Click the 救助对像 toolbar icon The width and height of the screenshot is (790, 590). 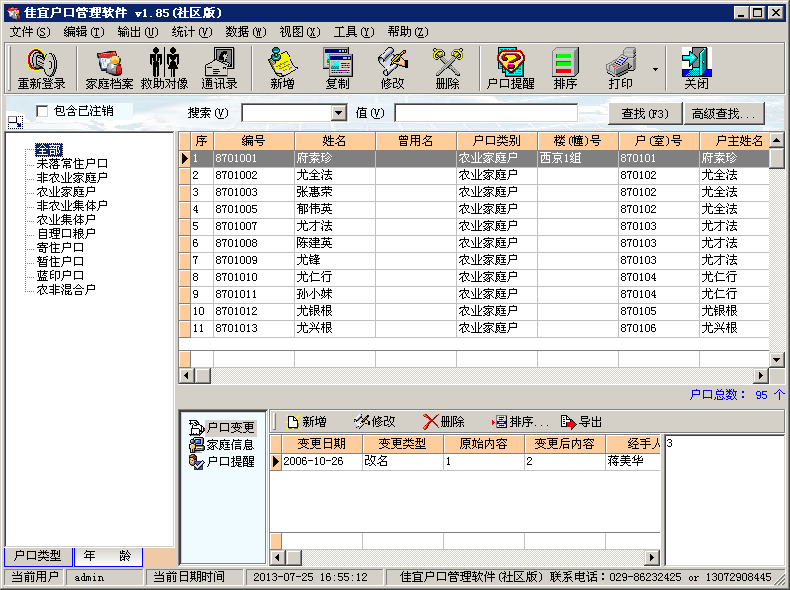pos(164,69)
